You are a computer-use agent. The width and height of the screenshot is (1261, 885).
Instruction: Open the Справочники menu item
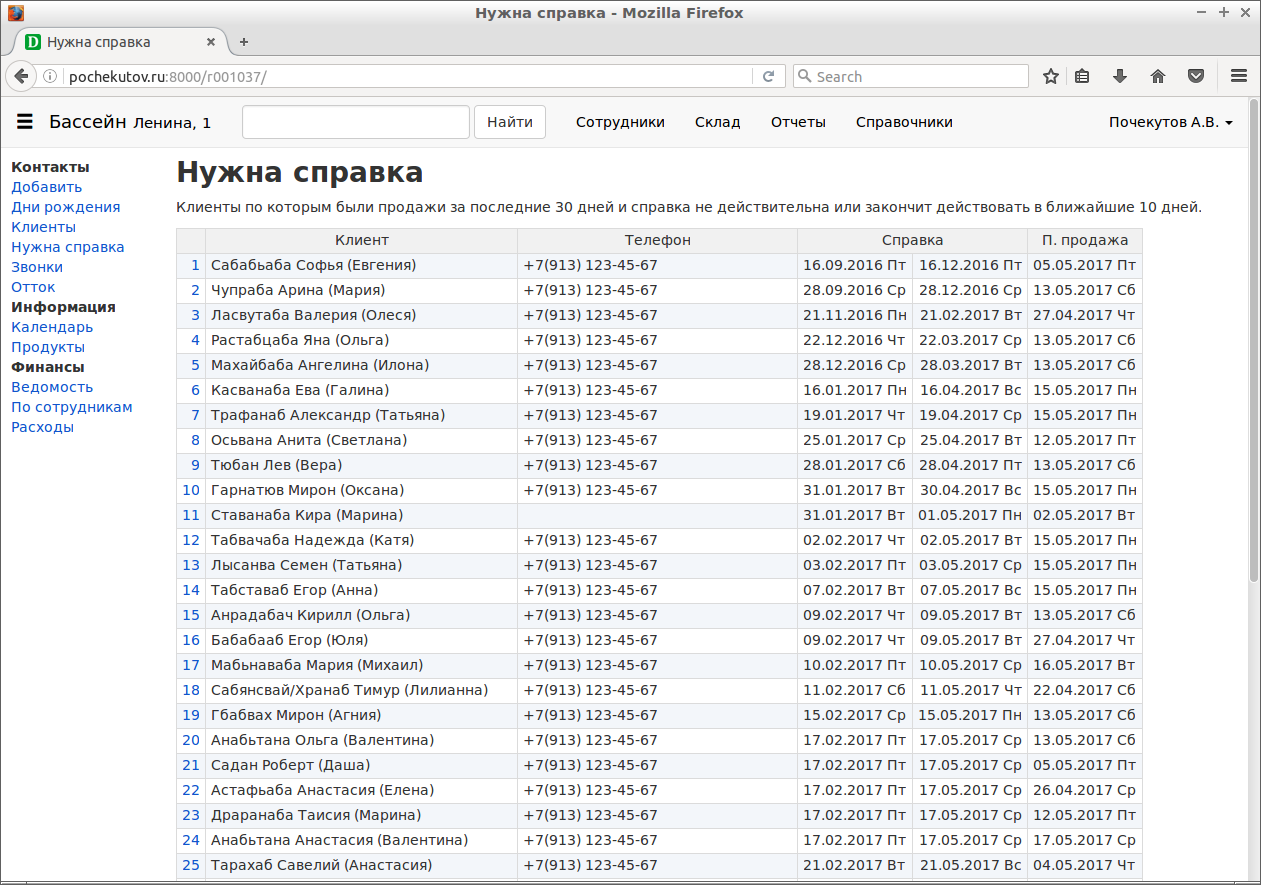(x=904, y=122)
